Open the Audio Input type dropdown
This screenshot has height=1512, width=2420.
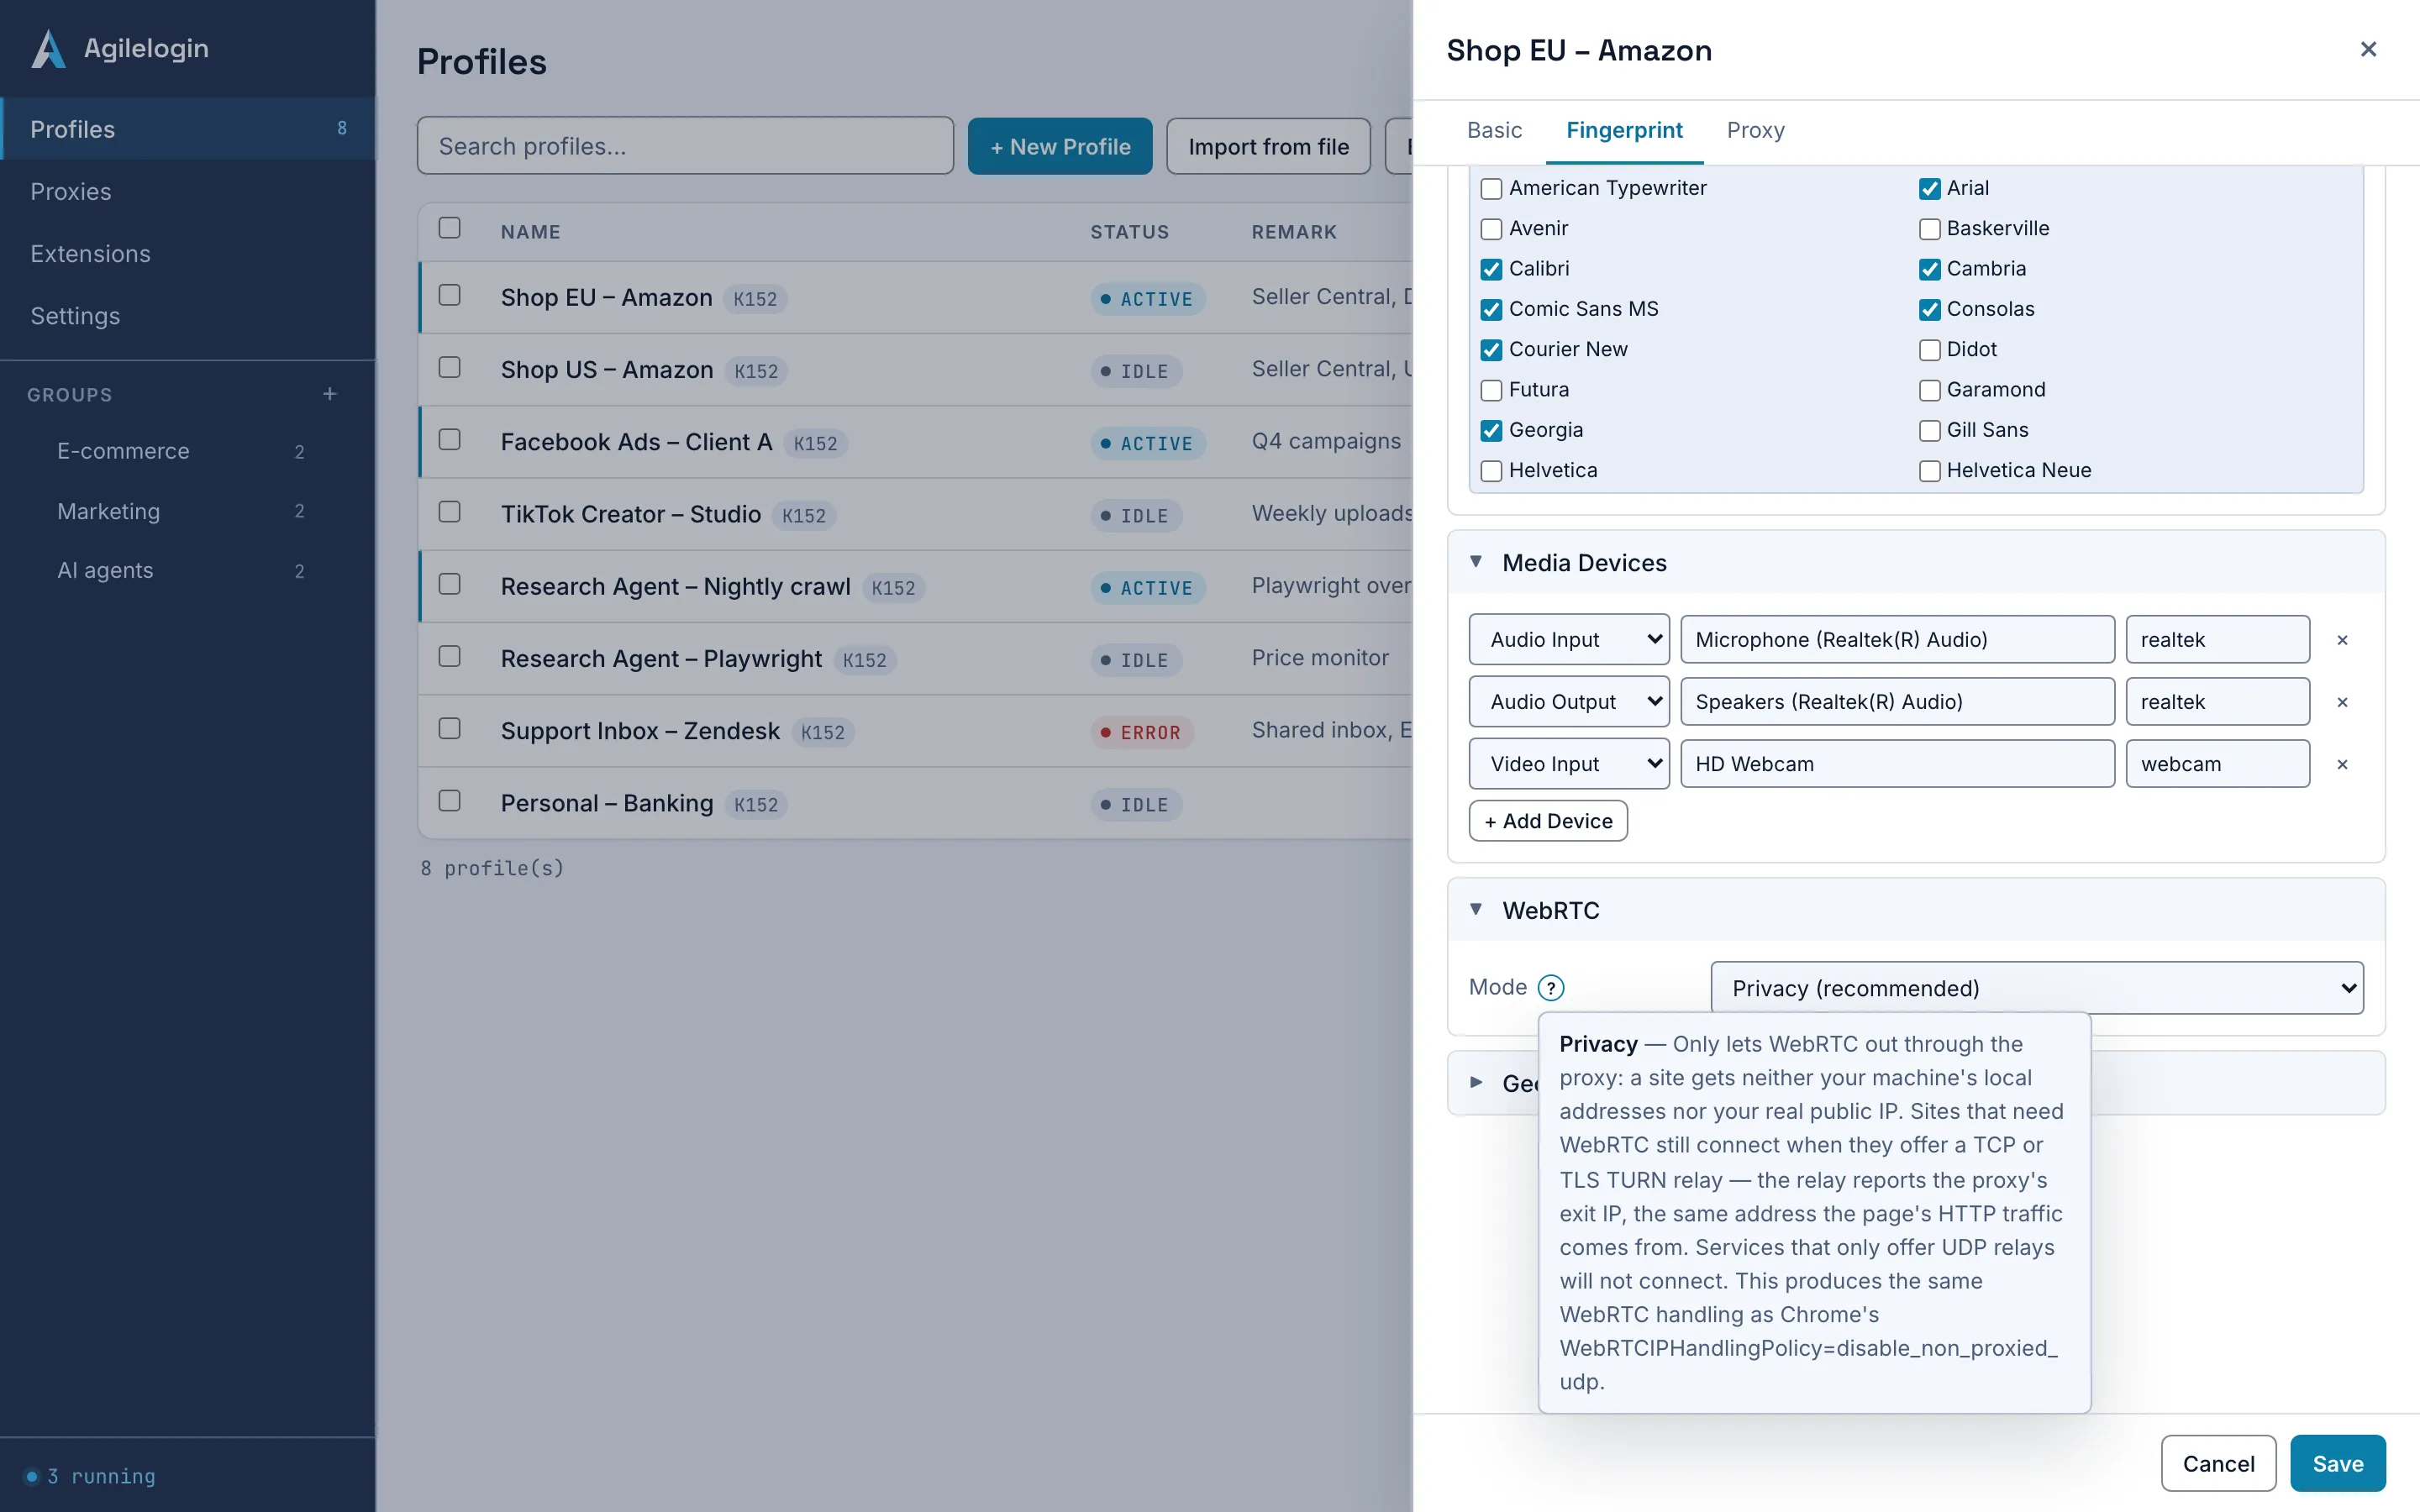(1569, 639)
